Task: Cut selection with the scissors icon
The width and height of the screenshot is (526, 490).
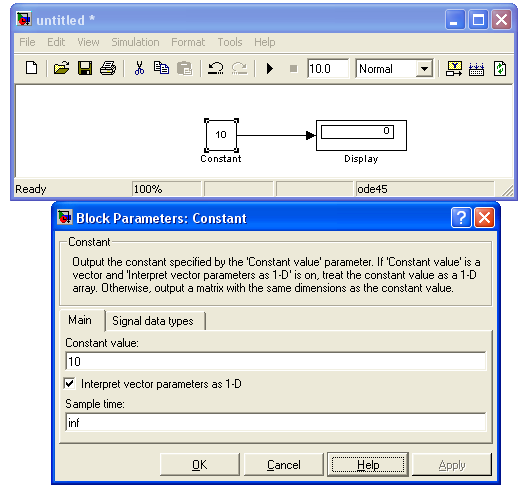Action: (139, 68)
